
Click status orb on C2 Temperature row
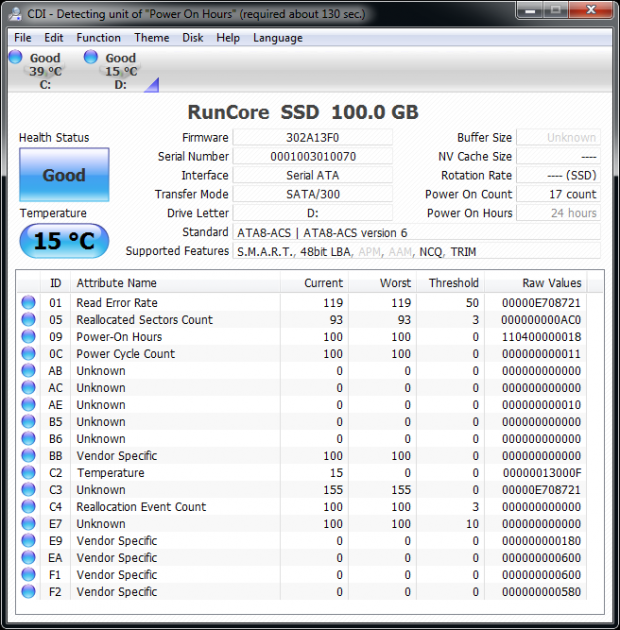29,472
